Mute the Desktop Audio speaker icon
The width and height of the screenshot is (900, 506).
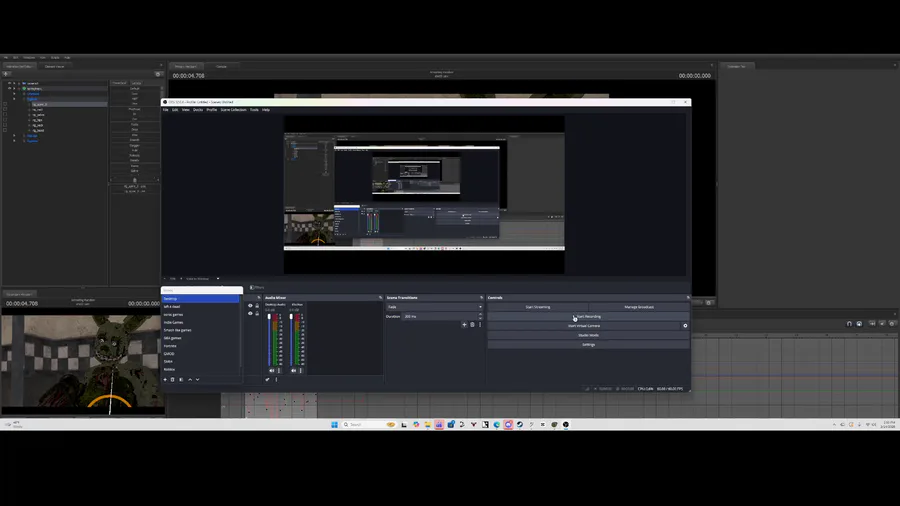click(x=271, y=371)
